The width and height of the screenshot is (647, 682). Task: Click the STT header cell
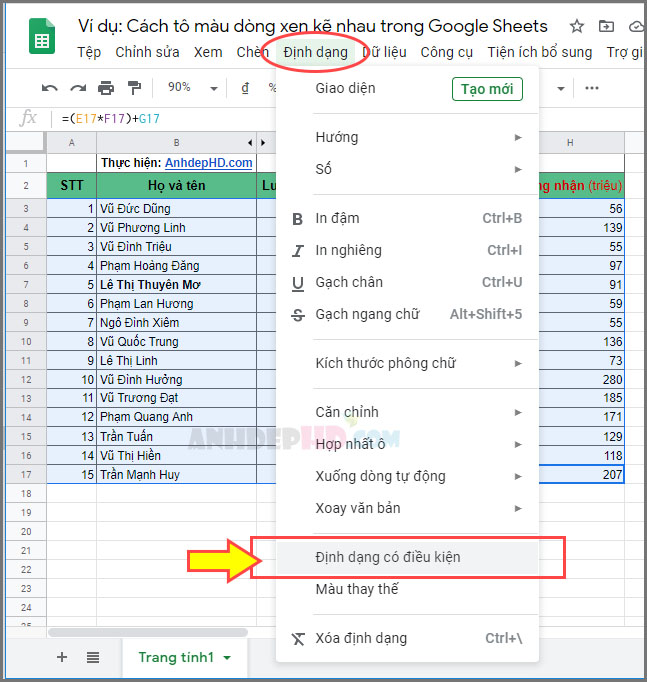[x=71, y=186]
